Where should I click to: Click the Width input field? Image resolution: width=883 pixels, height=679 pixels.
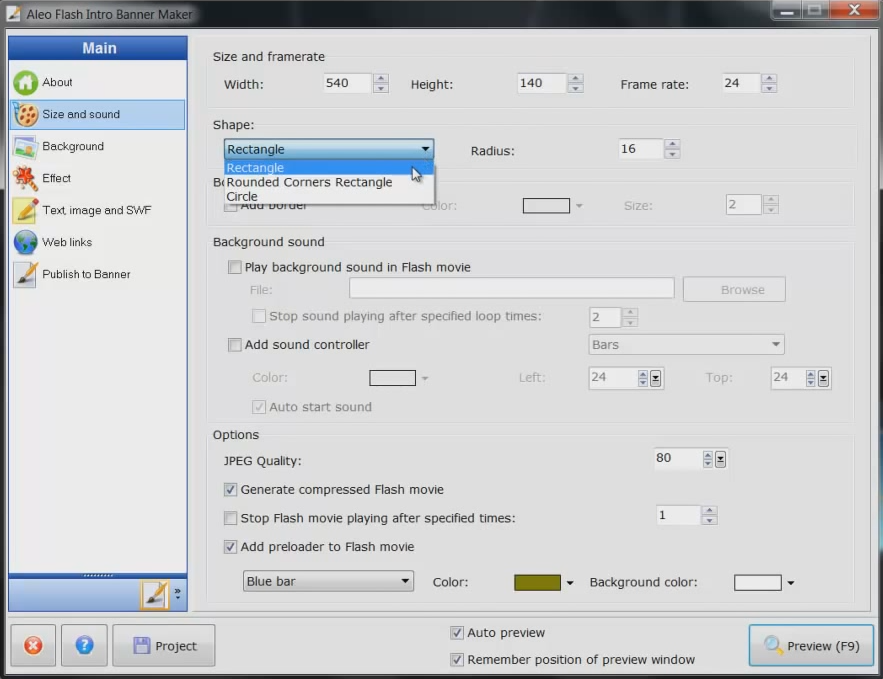coord(347,83)
